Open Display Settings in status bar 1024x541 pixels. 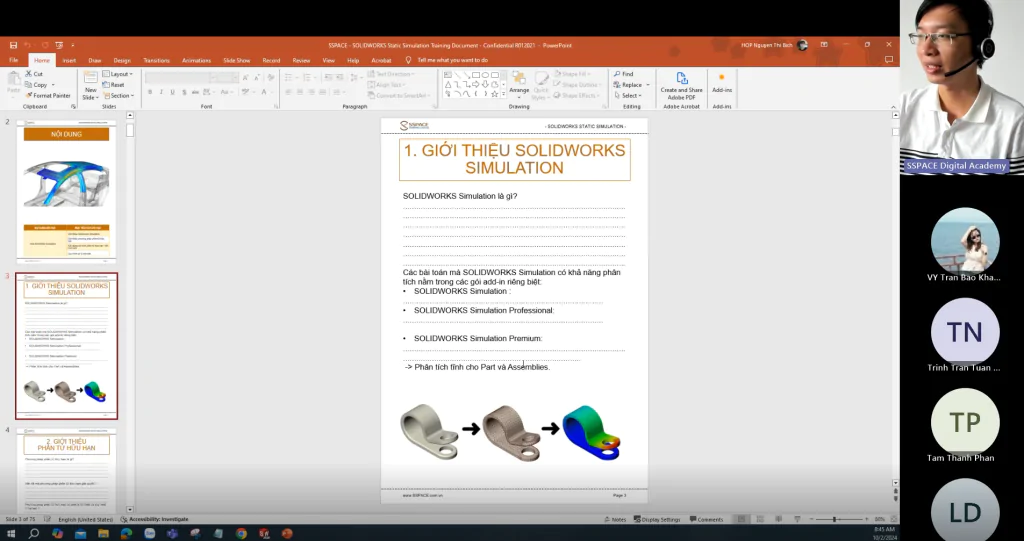(x=656, y=519)
